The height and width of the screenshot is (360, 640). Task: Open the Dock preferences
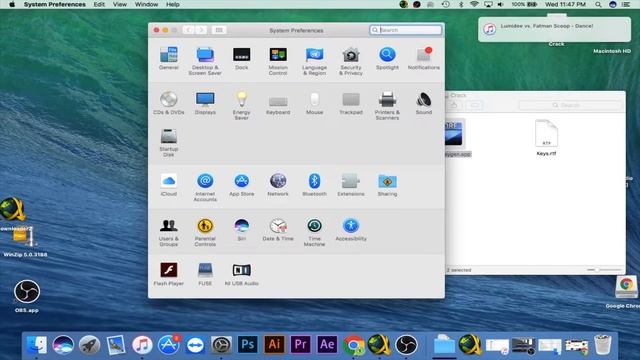pos(242,58)
